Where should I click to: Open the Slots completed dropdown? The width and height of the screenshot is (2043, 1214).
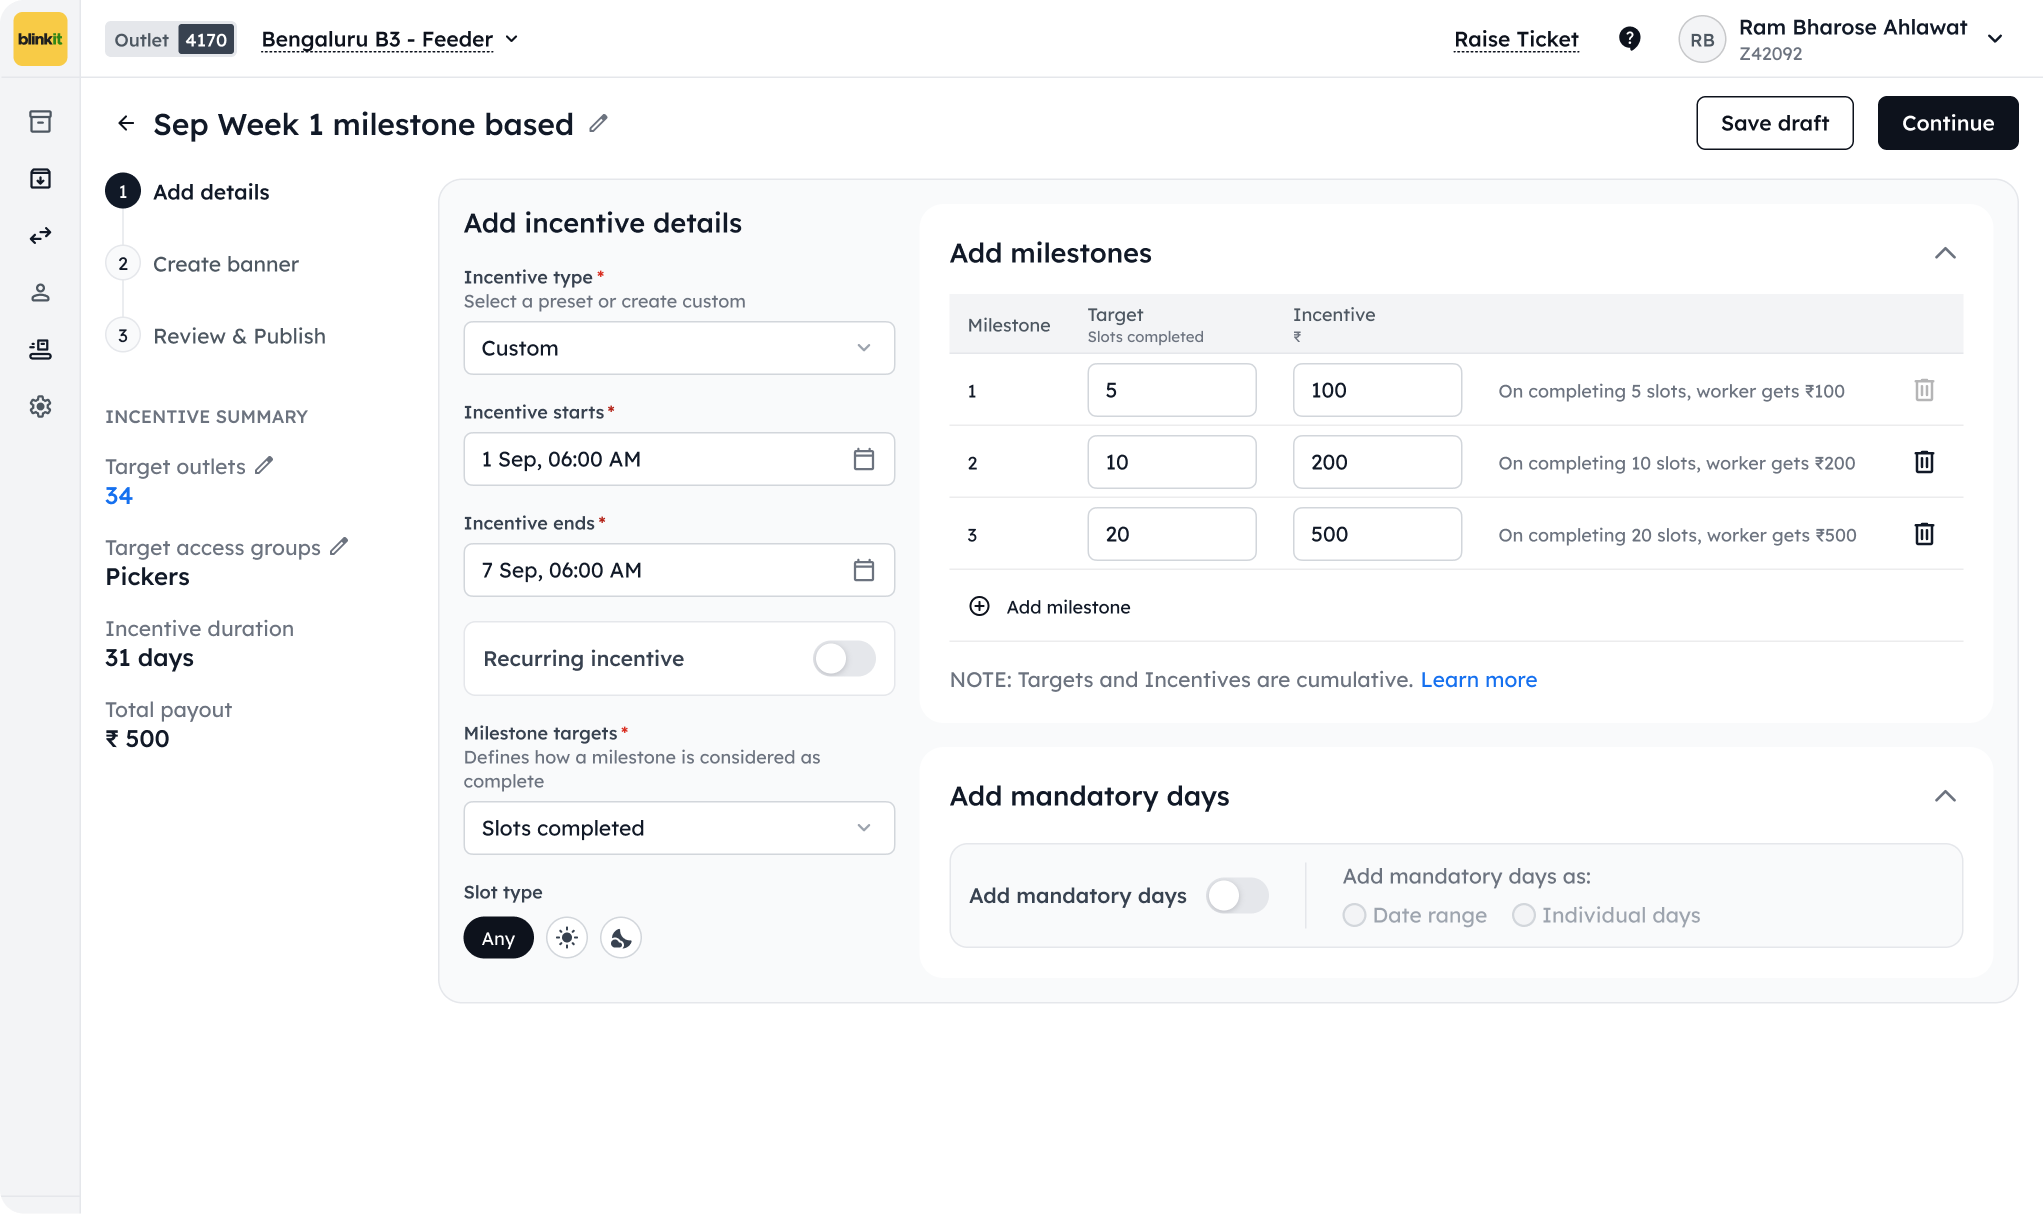[x=679, y=828]
